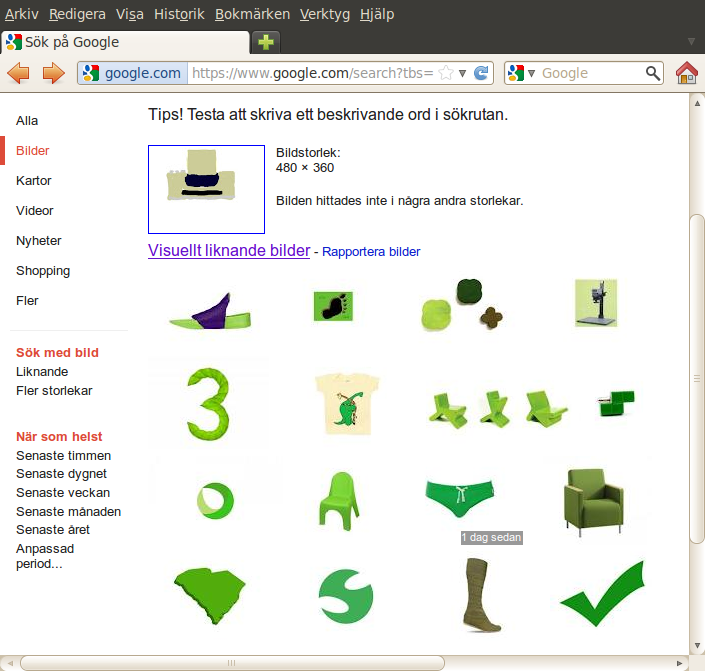Viewport: 705px width, 671px height.
Task: Open the green armchair image
Action: click(594, 502)
